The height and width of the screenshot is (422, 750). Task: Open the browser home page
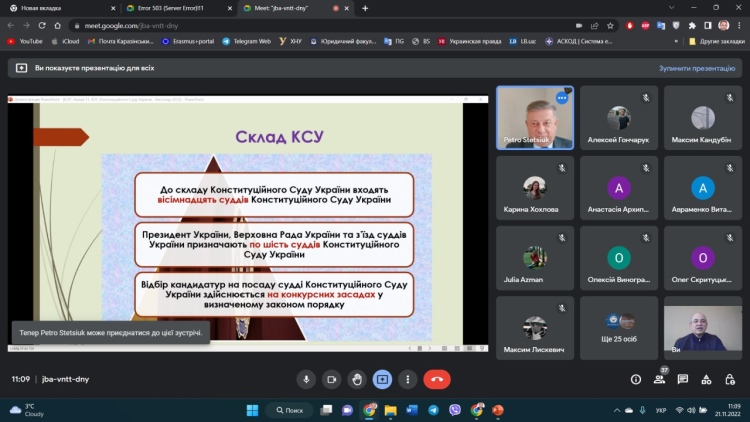(x=57, y=25)
